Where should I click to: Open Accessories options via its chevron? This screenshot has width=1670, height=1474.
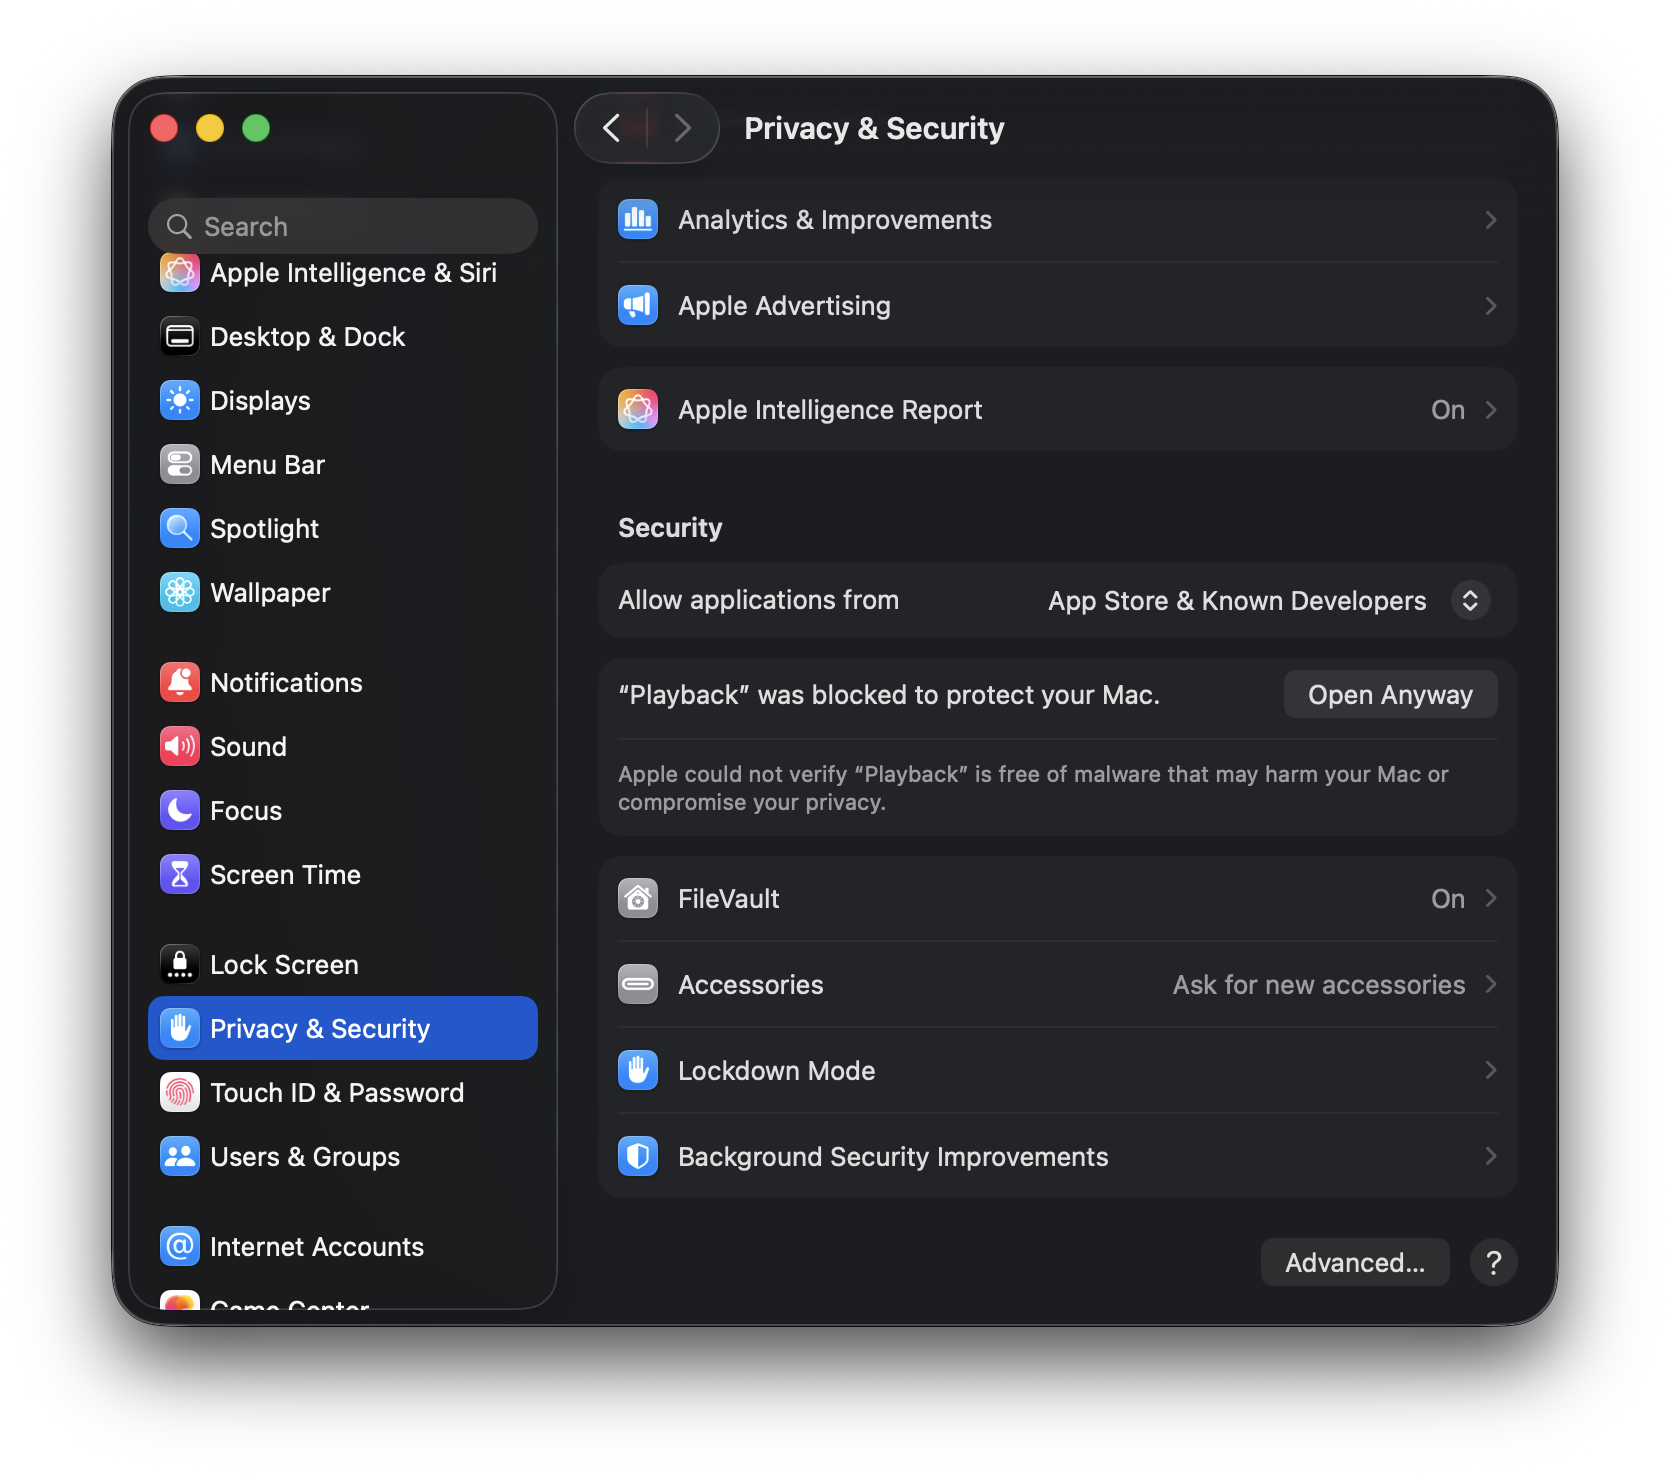1490,985
